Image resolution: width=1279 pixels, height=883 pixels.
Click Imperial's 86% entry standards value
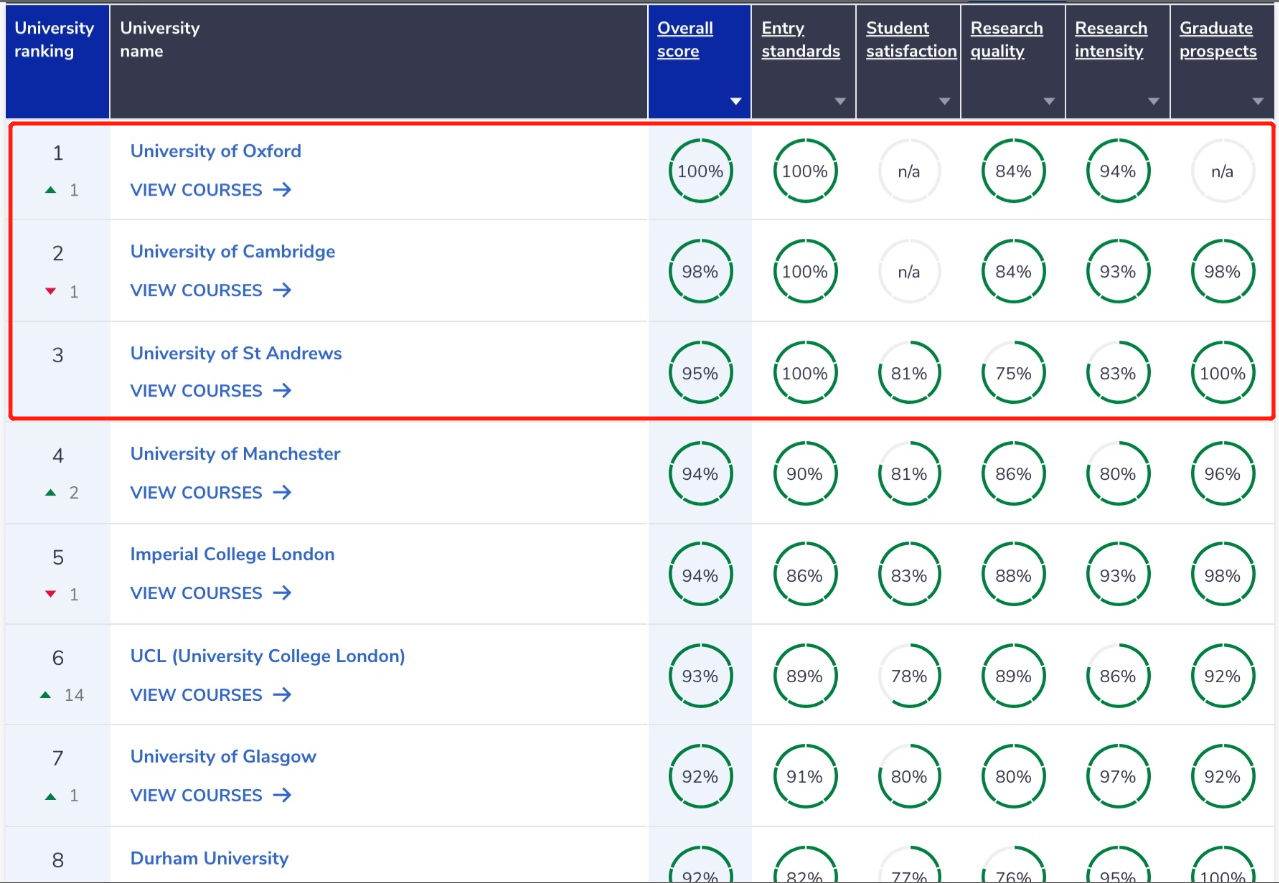[x=805, y=575]
